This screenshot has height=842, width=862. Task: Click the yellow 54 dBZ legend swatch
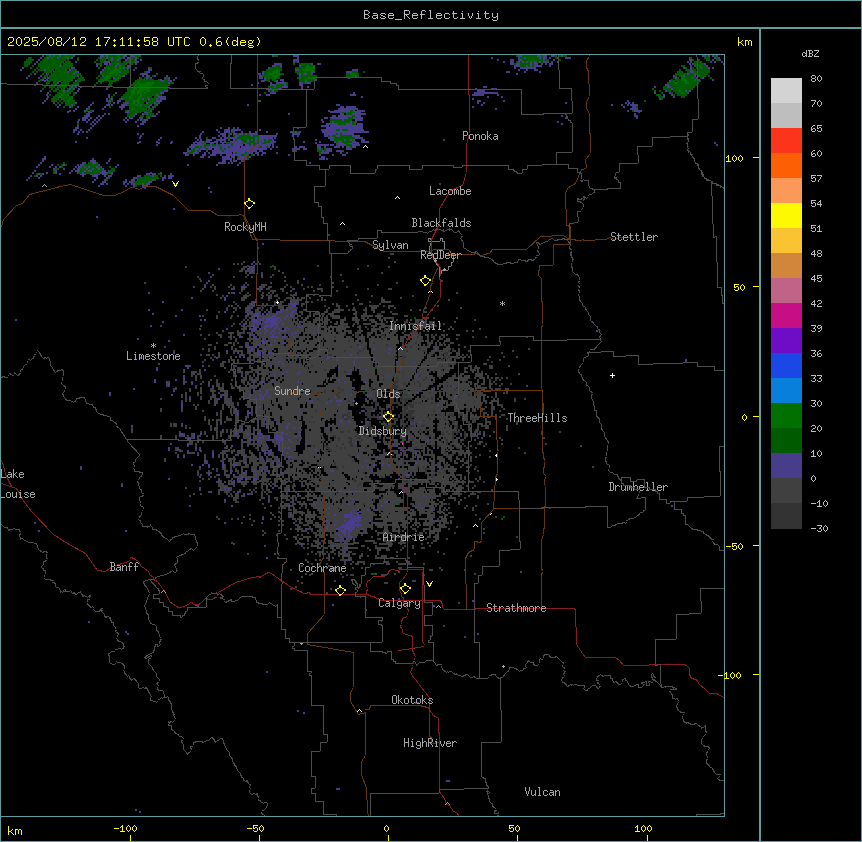pyautogui.click(x=786, y=215)
